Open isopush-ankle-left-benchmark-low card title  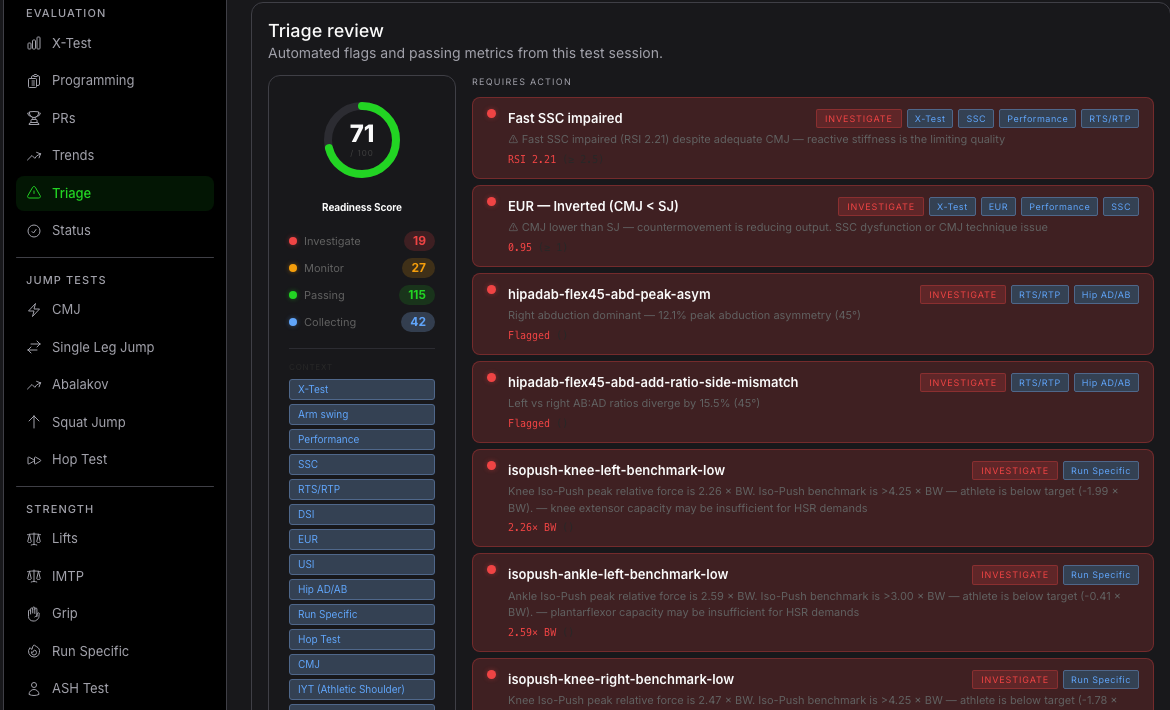tap(618, 575)
